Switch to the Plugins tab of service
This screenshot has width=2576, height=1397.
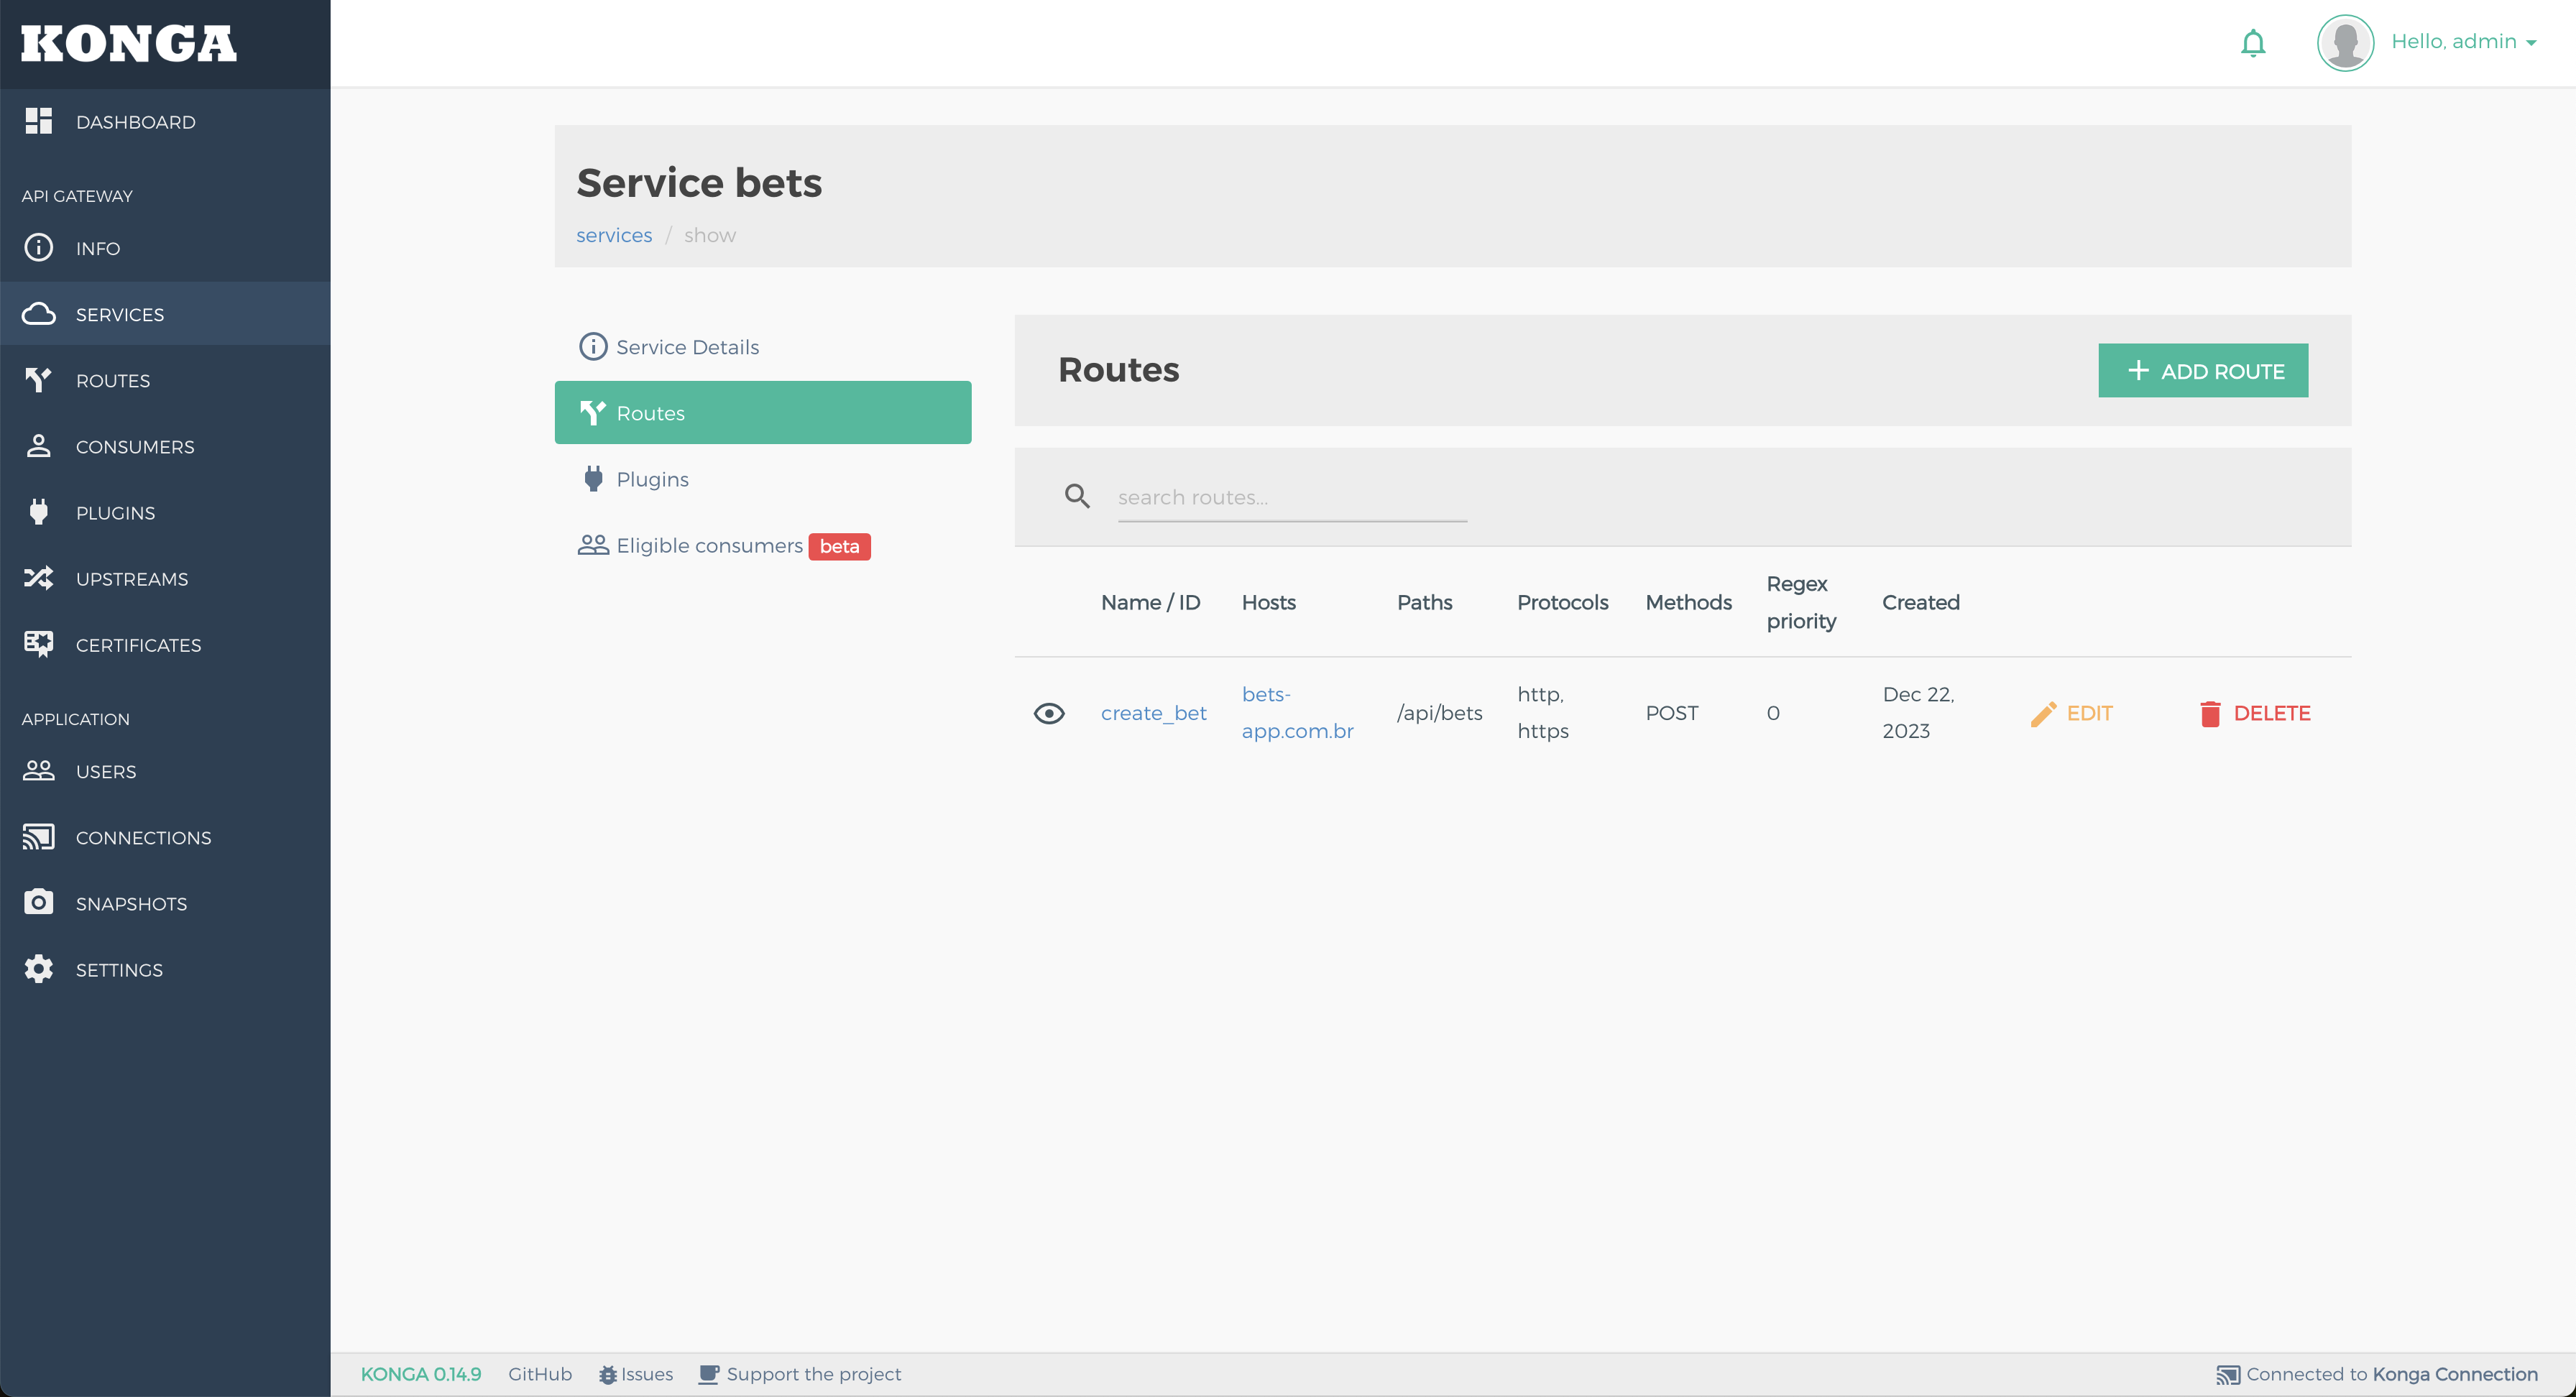click(x=652, y=479)
